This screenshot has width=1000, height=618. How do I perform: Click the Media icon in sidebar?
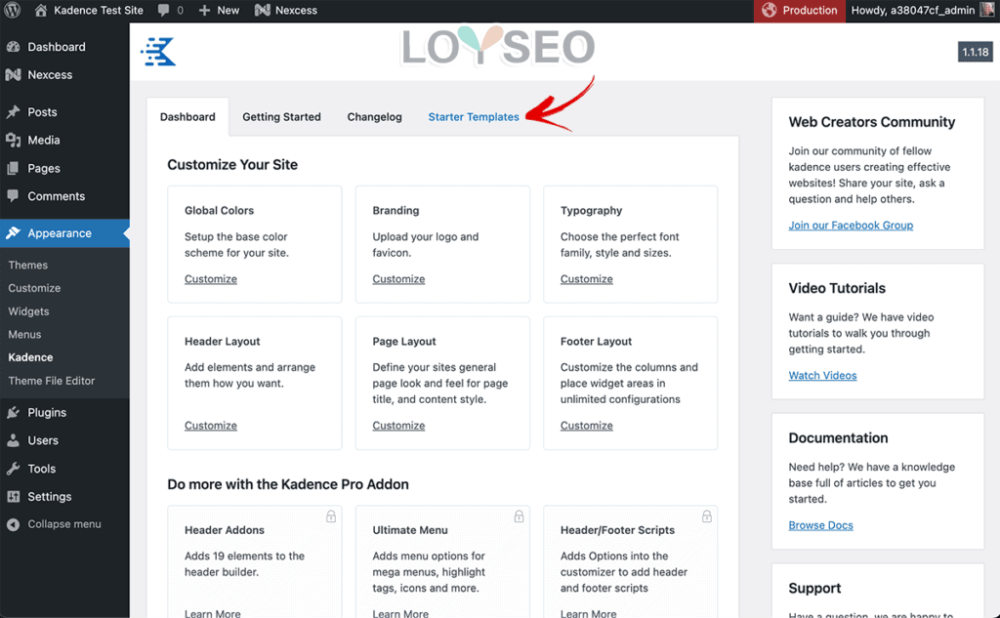pos(13,140)
